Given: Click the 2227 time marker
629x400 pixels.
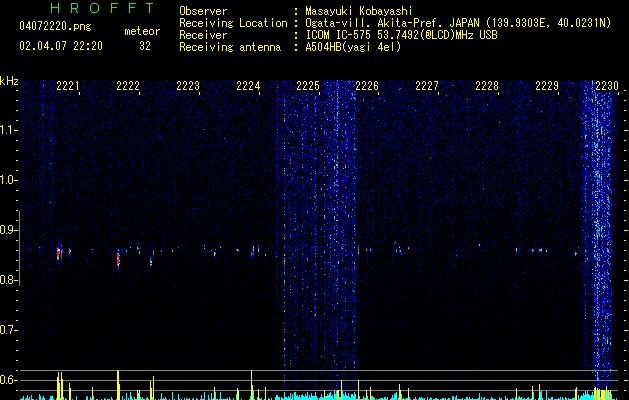Looking at the screenshot, I should point(427,86).
